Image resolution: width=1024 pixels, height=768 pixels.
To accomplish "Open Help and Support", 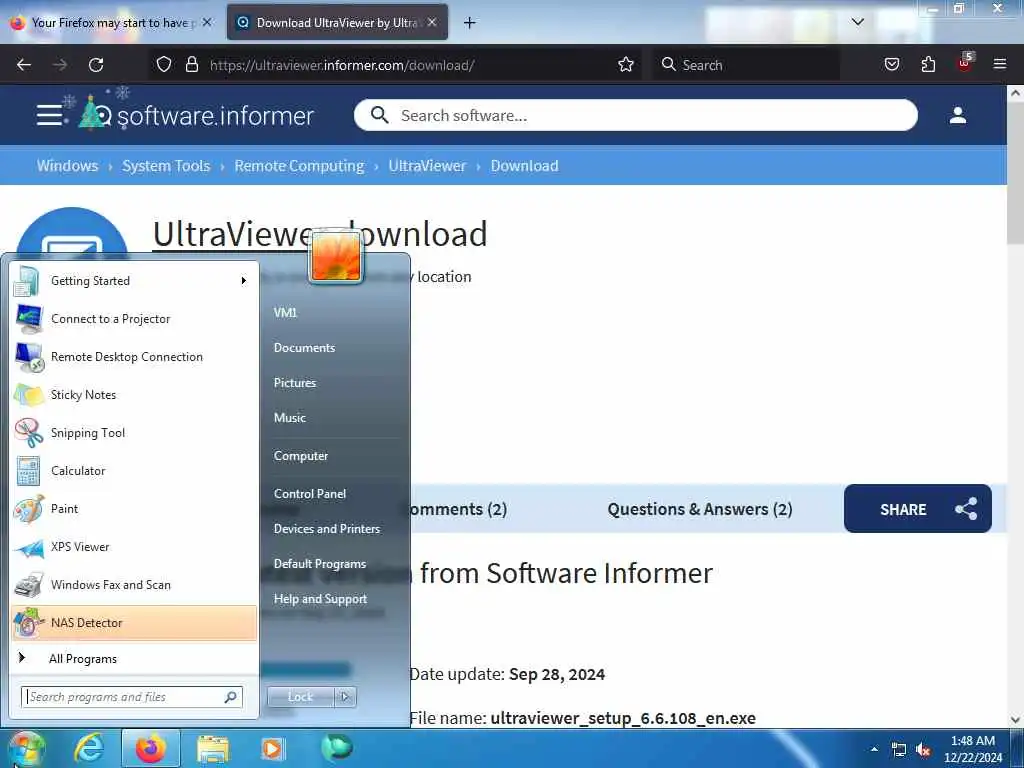I will point(320,599).
